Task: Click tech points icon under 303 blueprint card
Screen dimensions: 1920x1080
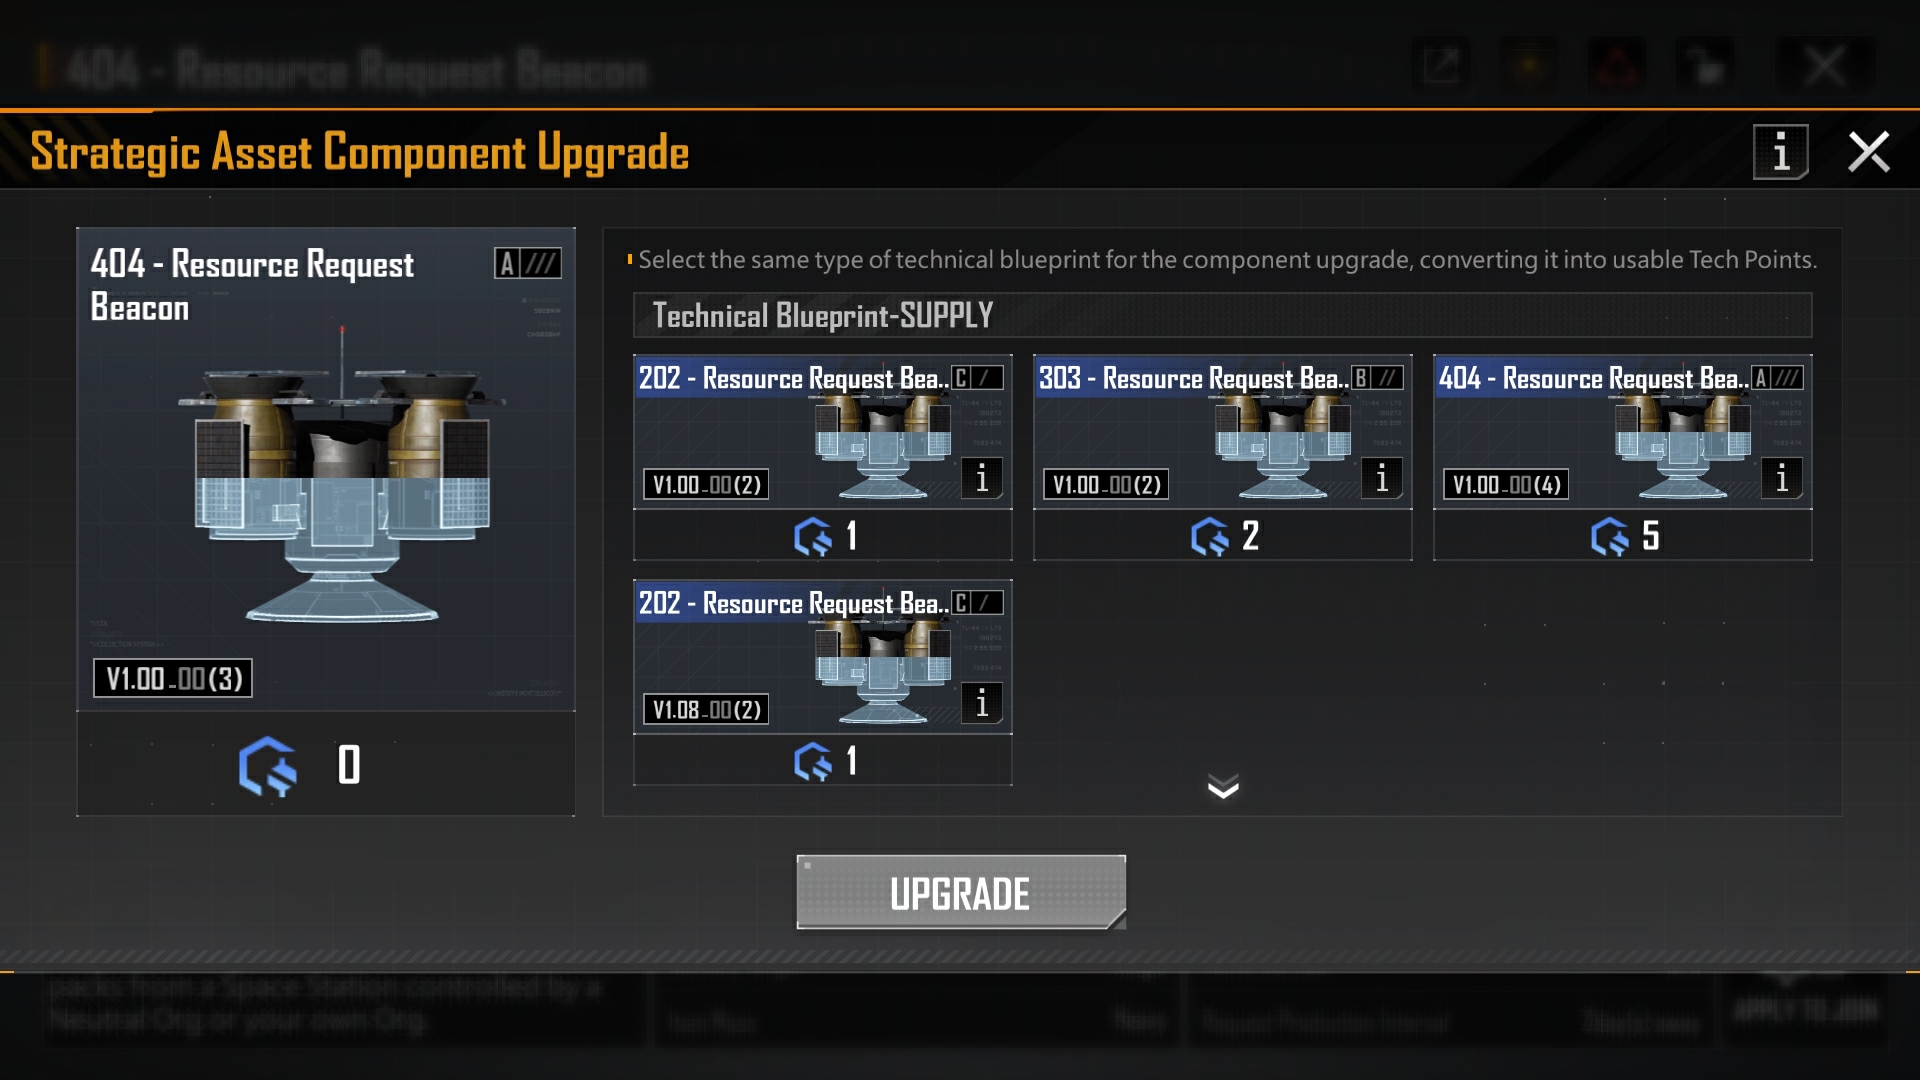Action: (1210, 536)
